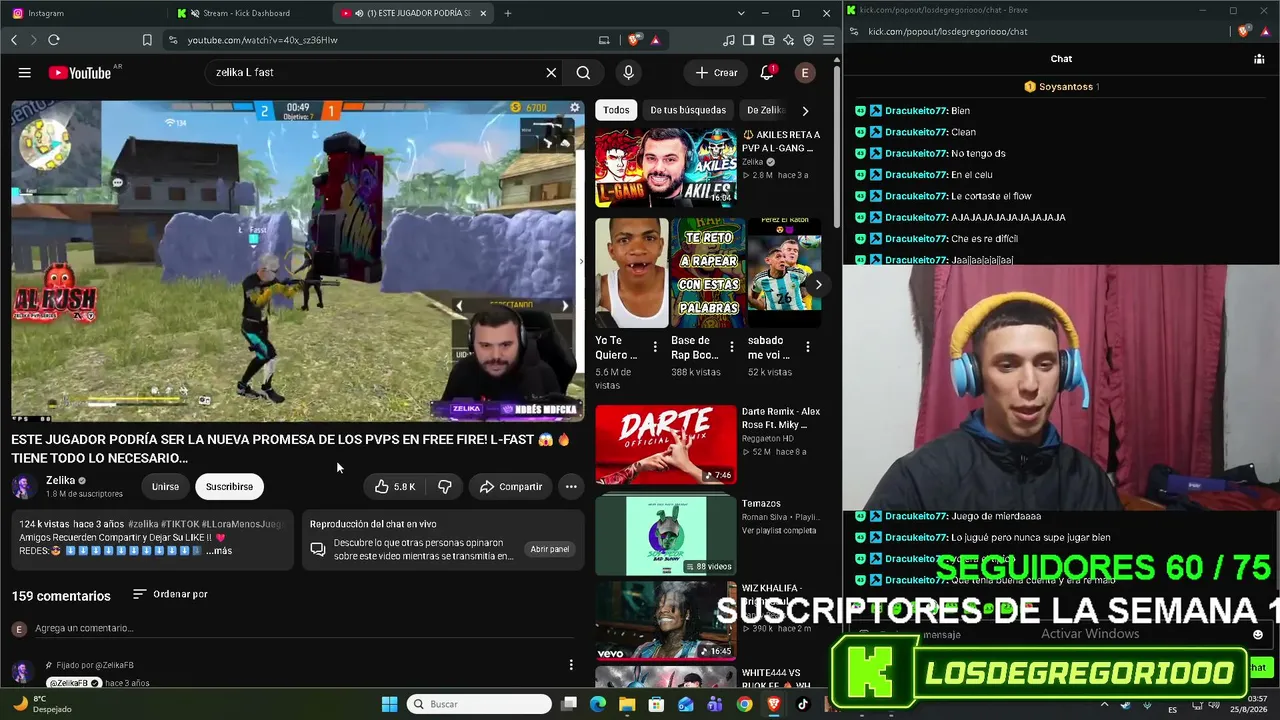Open the account avatar labeled E

[805, 72]
